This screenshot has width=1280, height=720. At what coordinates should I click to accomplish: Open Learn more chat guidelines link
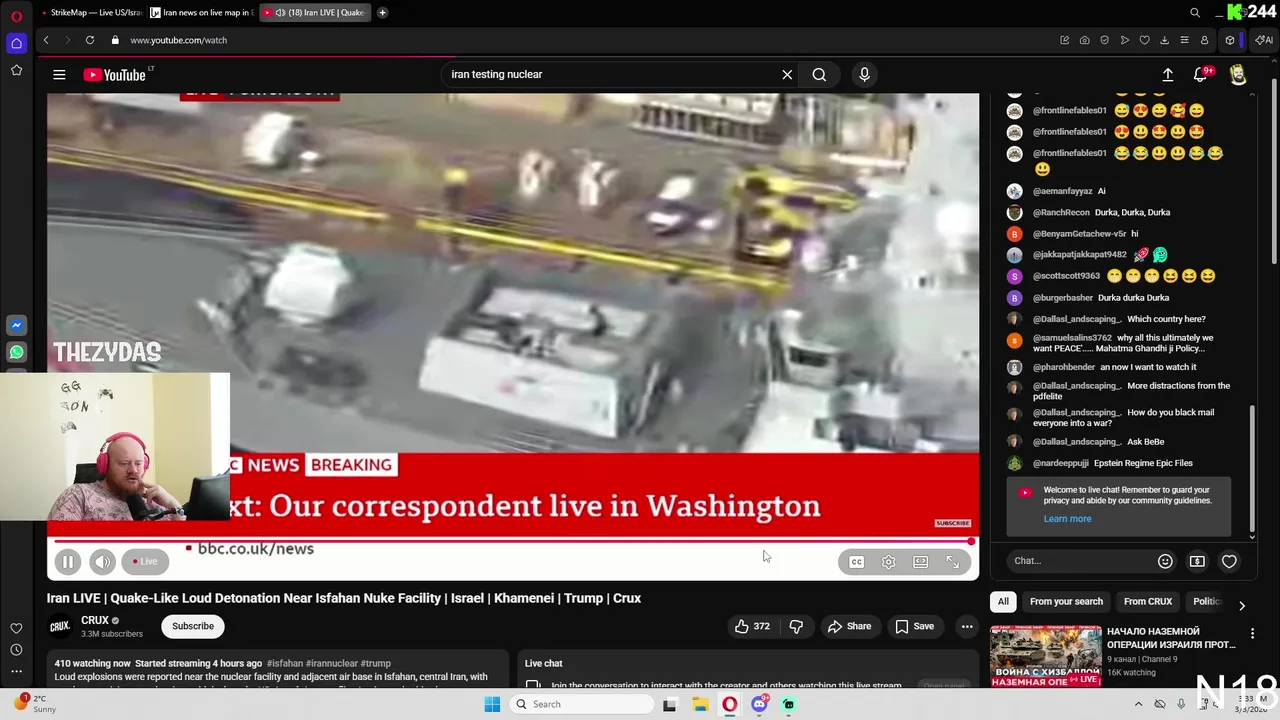[x=1067, y=519]
